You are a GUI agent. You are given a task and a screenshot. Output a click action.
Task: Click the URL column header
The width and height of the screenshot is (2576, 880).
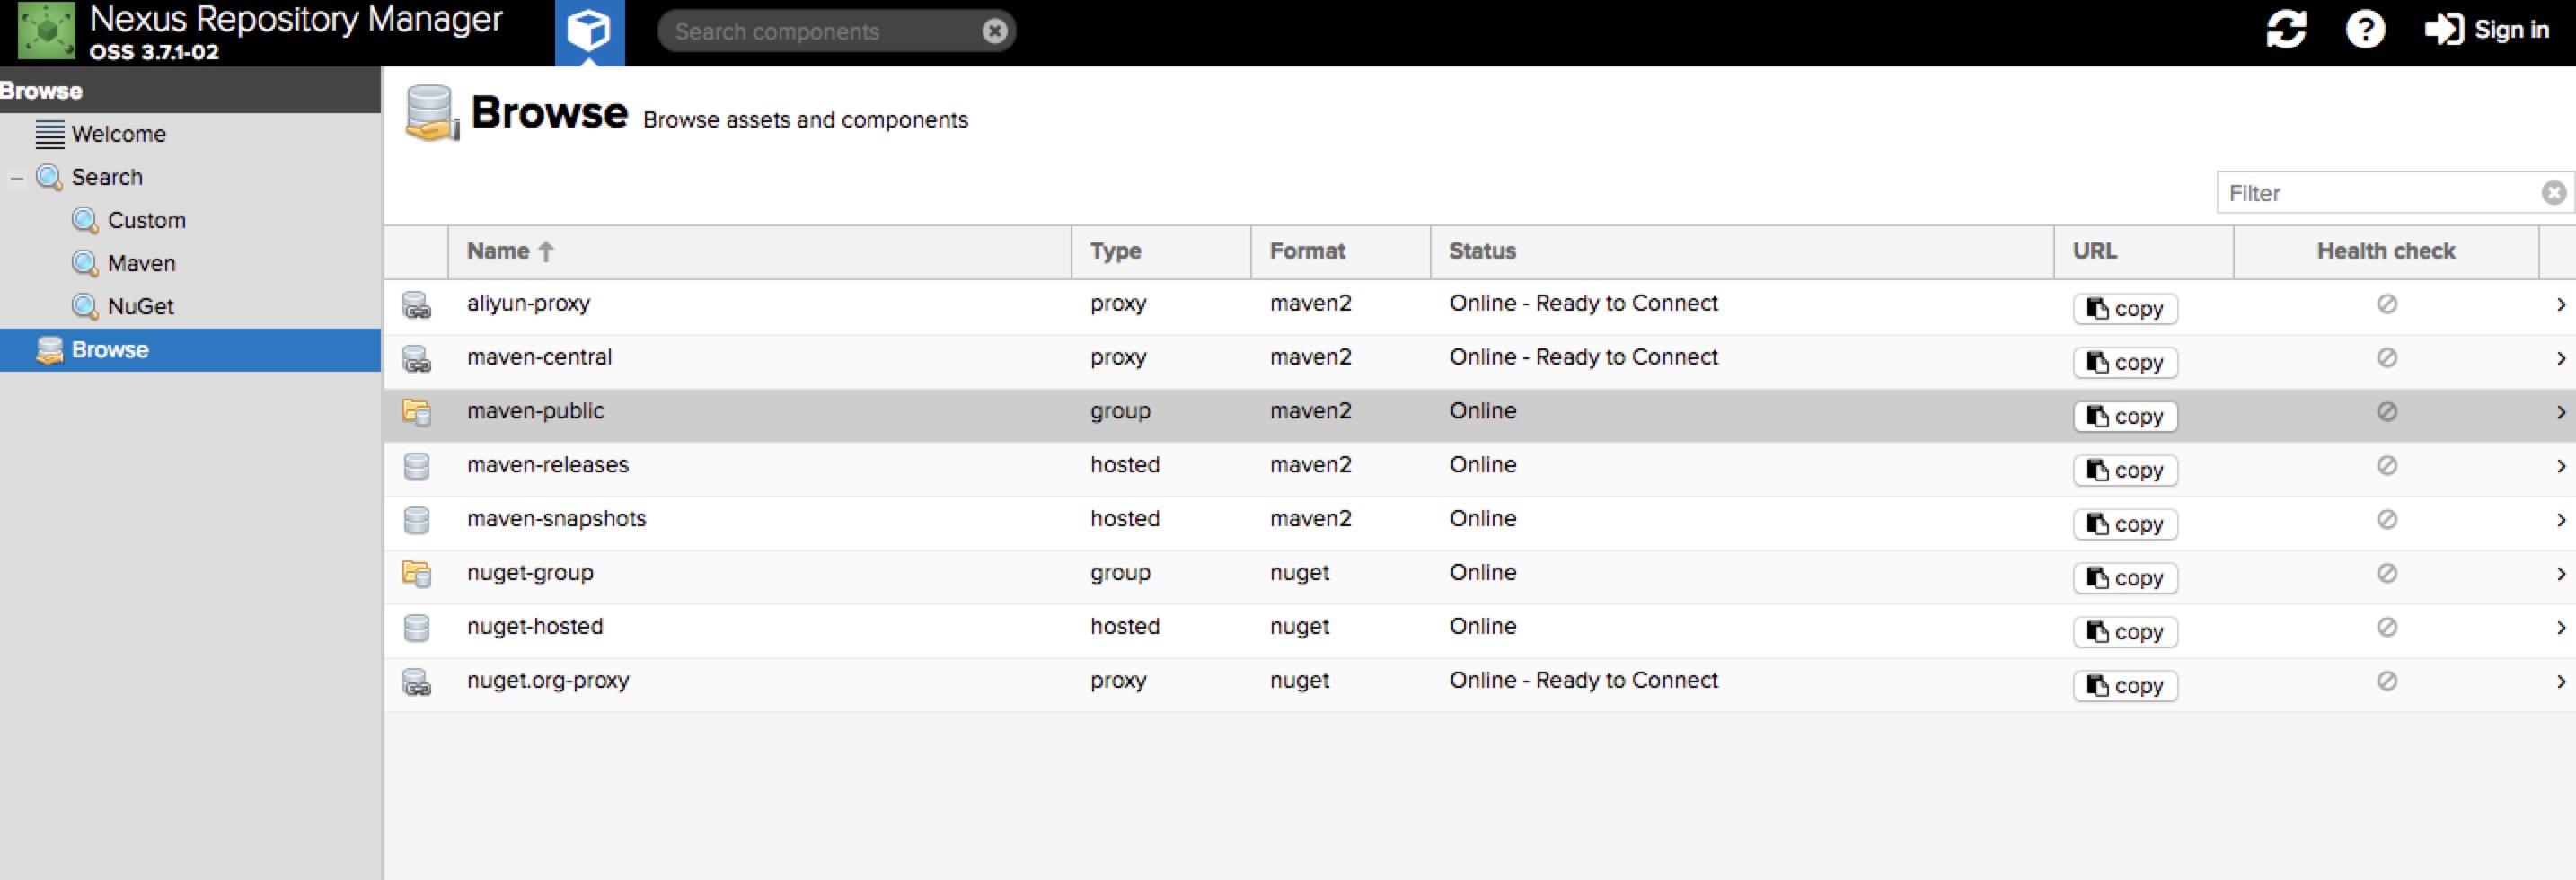[x=2144, y=251]
